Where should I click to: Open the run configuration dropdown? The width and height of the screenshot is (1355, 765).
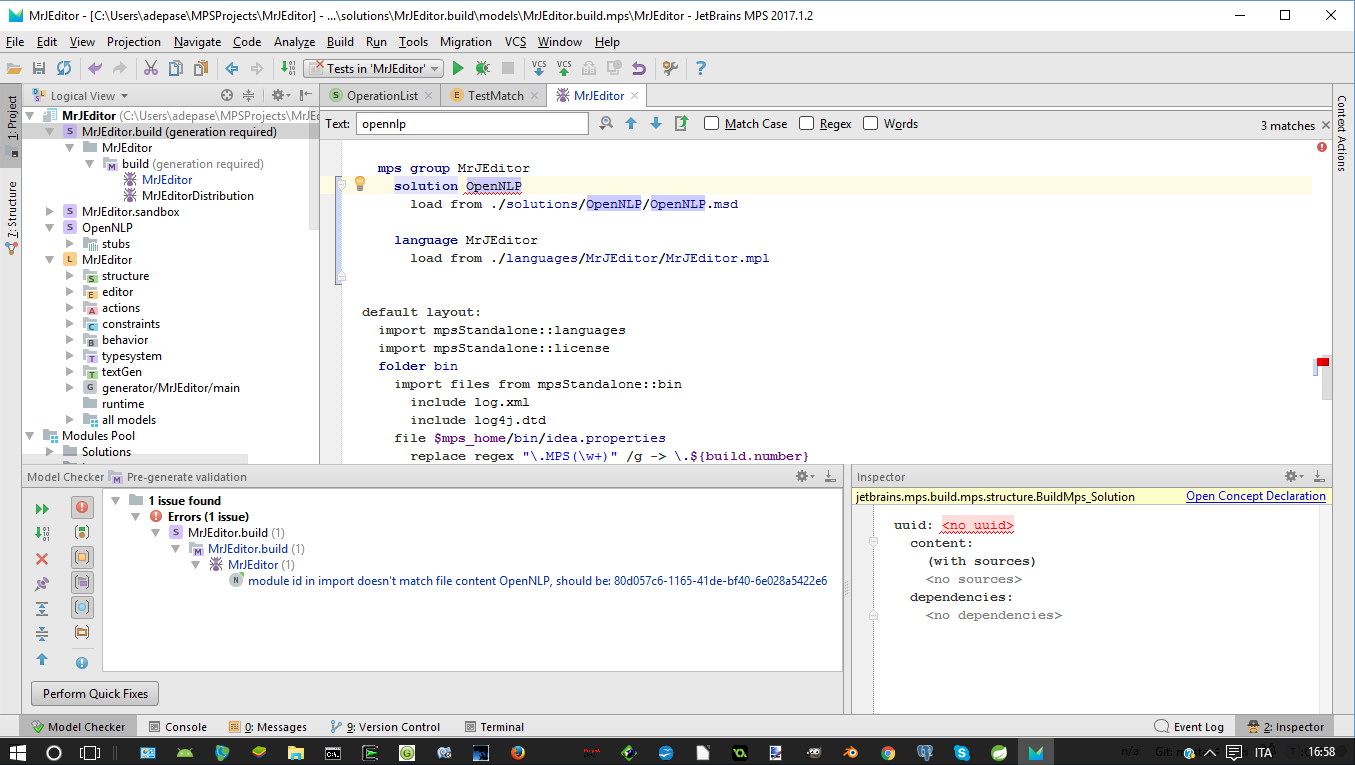pyautogui.click(x=375, y=68)
